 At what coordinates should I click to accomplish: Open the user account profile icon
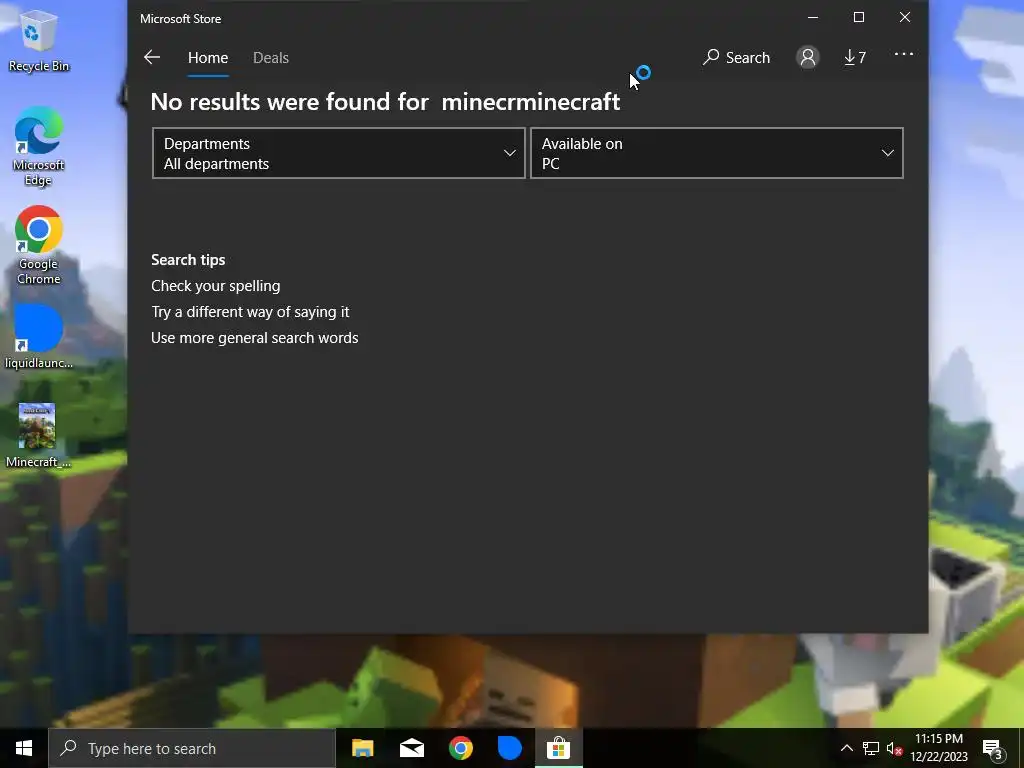pyautogui.click(x=808, y=57)
